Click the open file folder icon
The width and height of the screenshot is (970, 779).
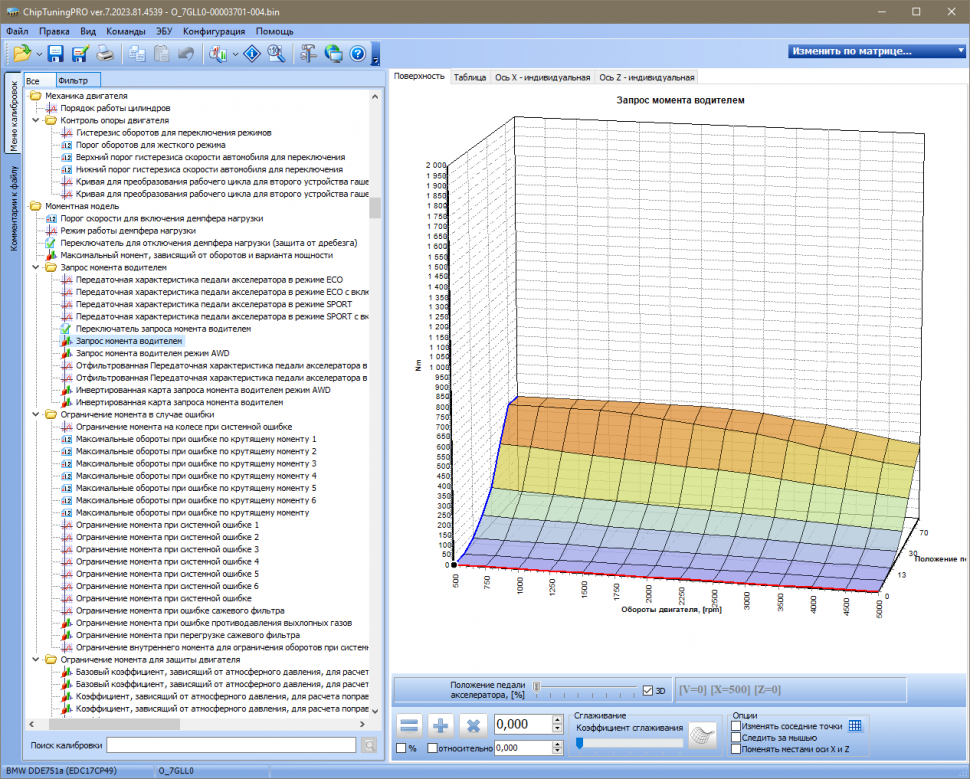(x=21, y=53)
